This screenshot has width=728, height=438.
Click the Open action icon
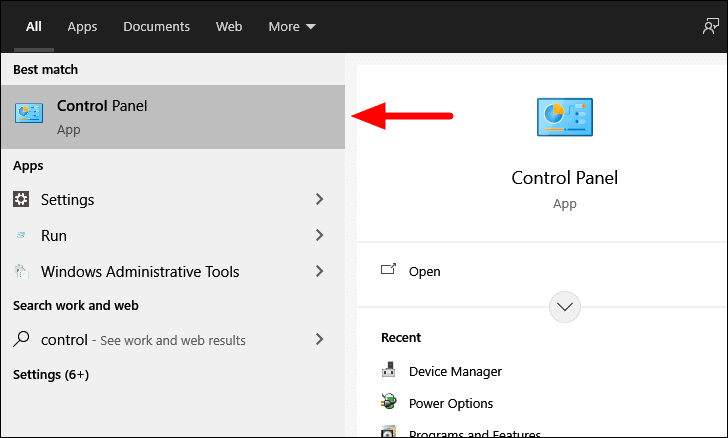[x=388, y=269]
